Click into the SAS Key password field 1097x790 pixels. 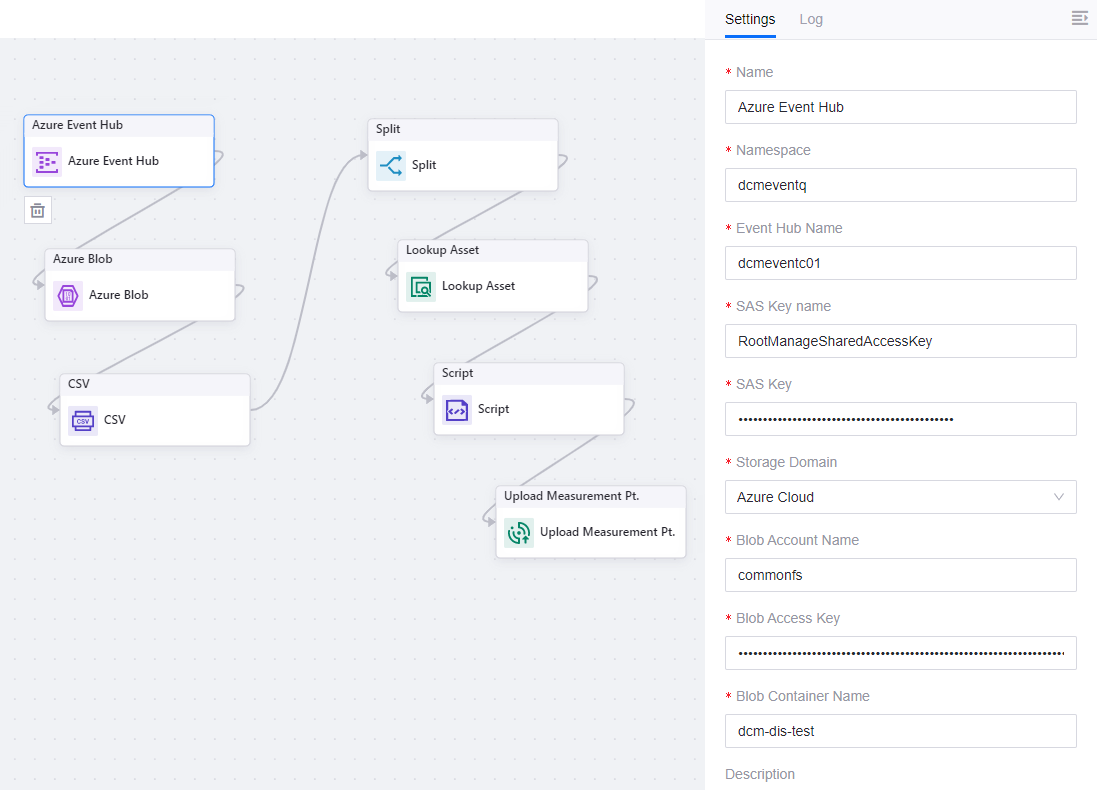900,419
